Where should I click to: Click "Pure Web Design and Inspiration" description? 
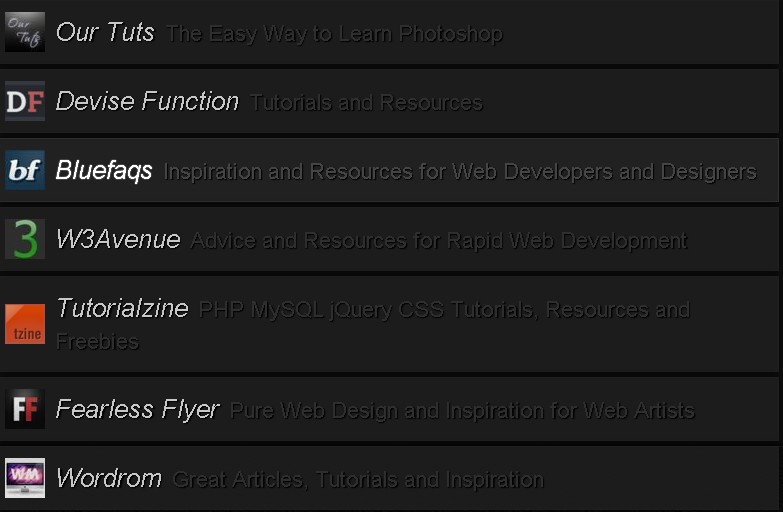[x=461, y=410]
